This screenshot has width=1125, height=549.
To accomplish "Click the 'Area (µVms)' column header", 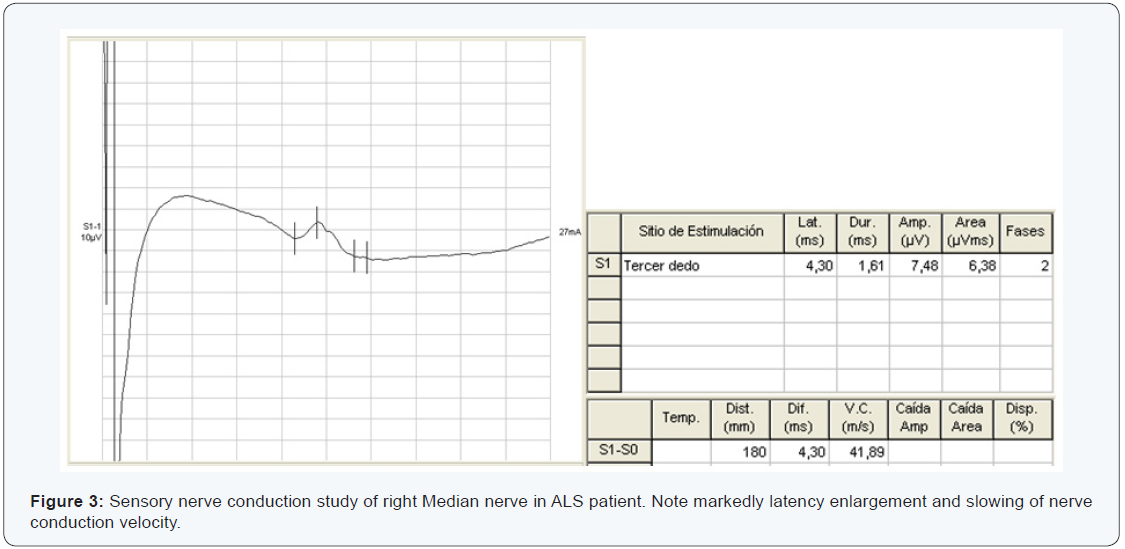I will point(970,231).
